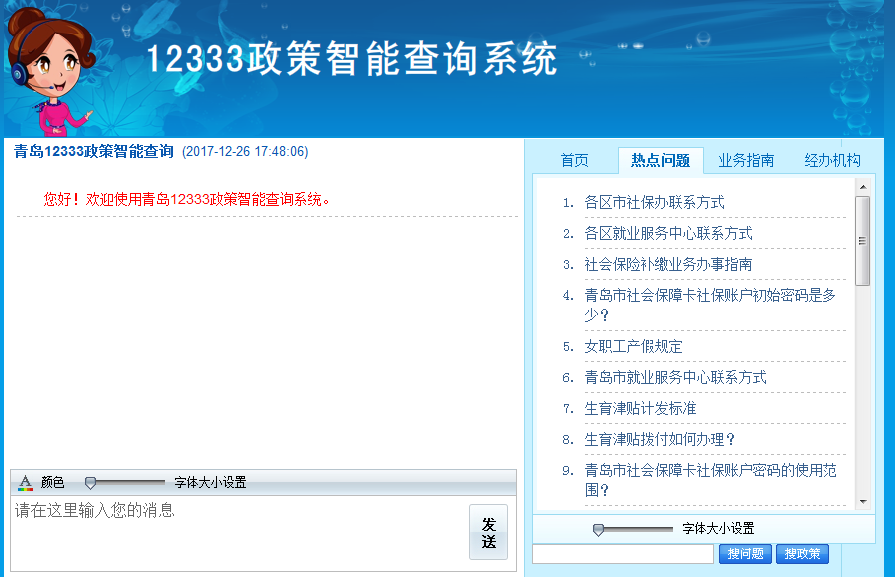Open 各区市社保办联系方式 link
The image size is (895, 577).
[x=654, y=203]
